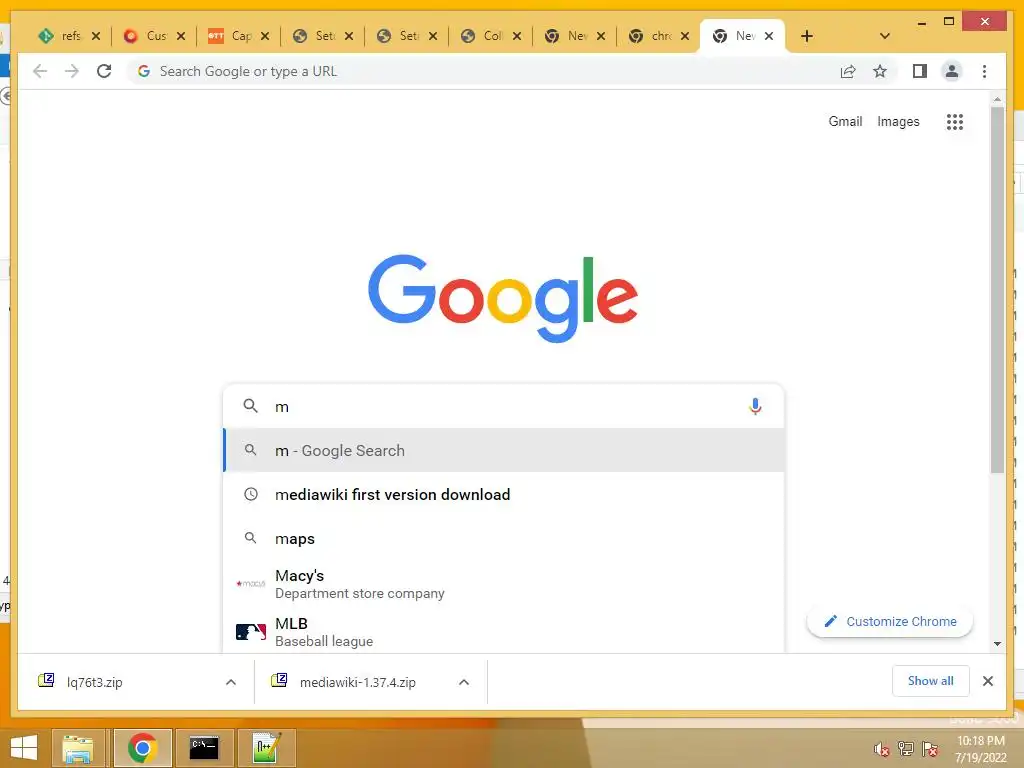
Task: Close the downloads bar
Action: point(987,681)
